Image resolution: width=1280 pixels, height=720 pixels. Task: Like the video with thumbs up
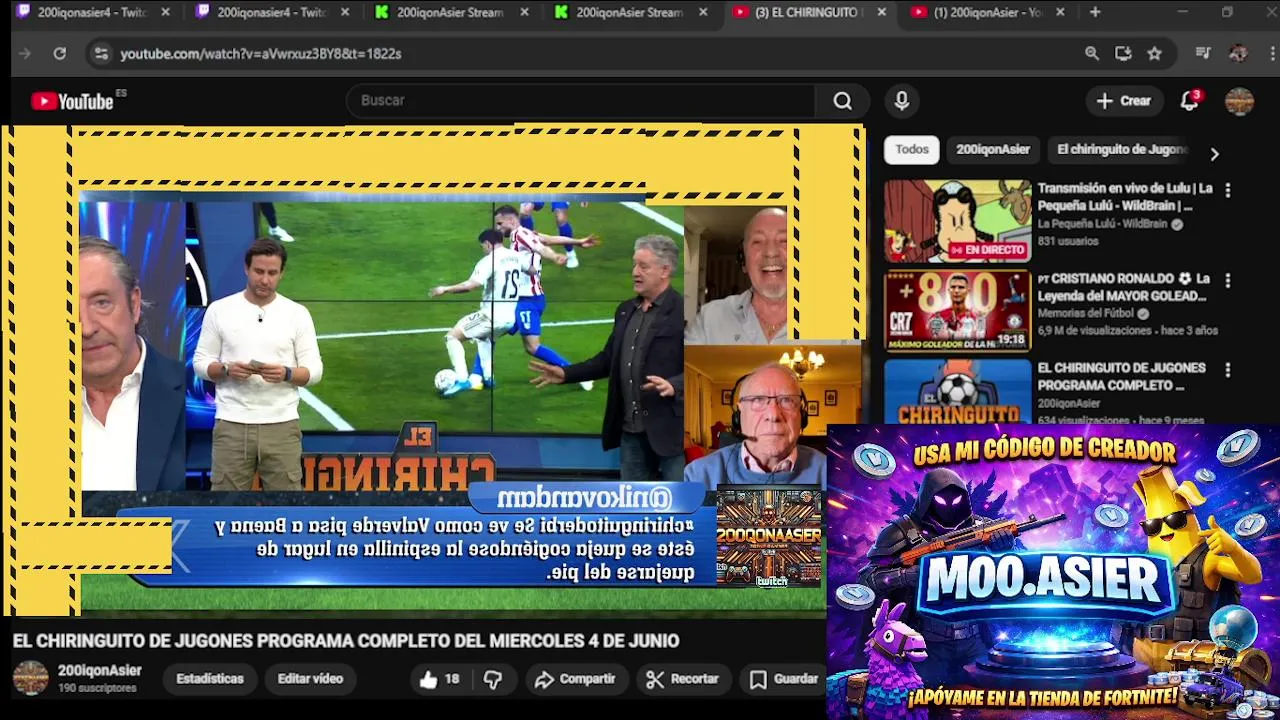(x=429, y=679)
